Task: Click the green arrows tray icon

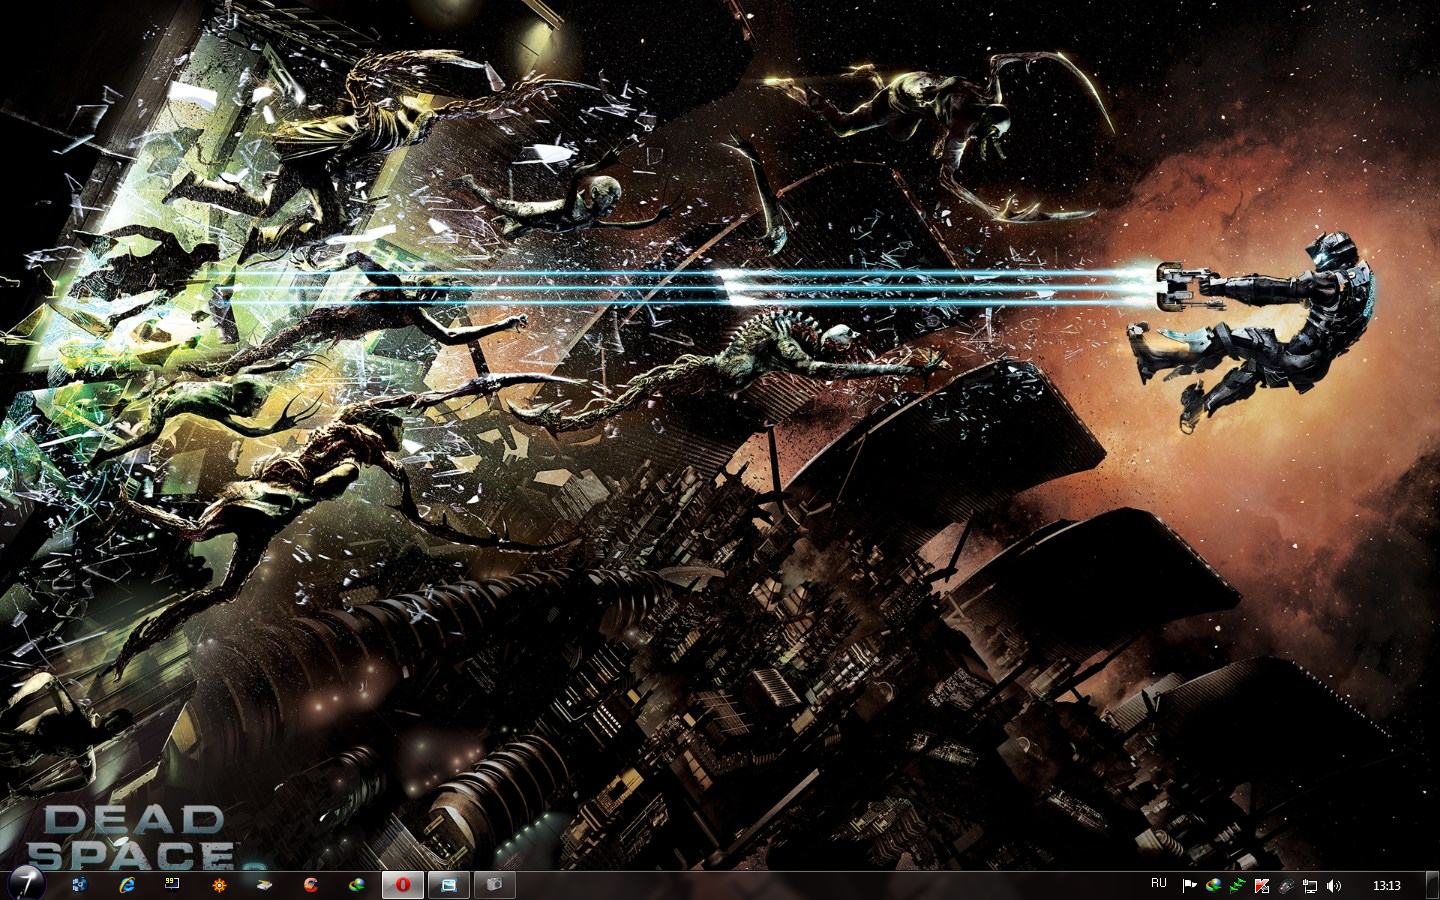Action: 1238,886
